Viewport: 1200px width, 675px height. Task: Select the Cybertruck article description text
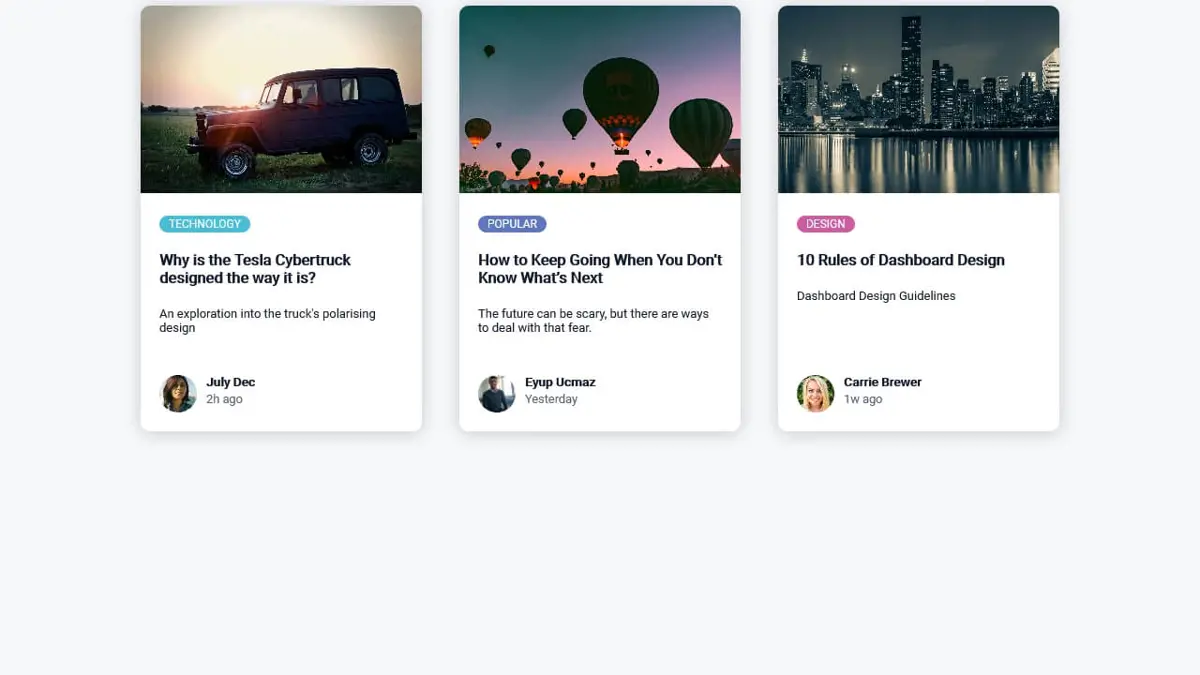(x=267, y=320)
